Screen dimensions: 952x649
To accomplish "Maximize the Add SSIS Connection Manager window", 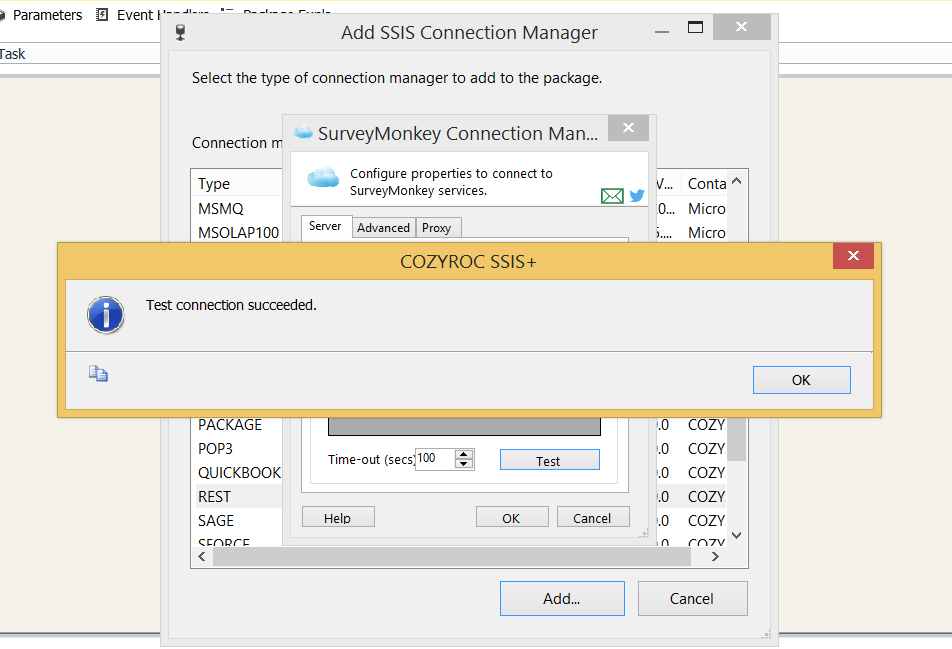I will coord(695,27).
